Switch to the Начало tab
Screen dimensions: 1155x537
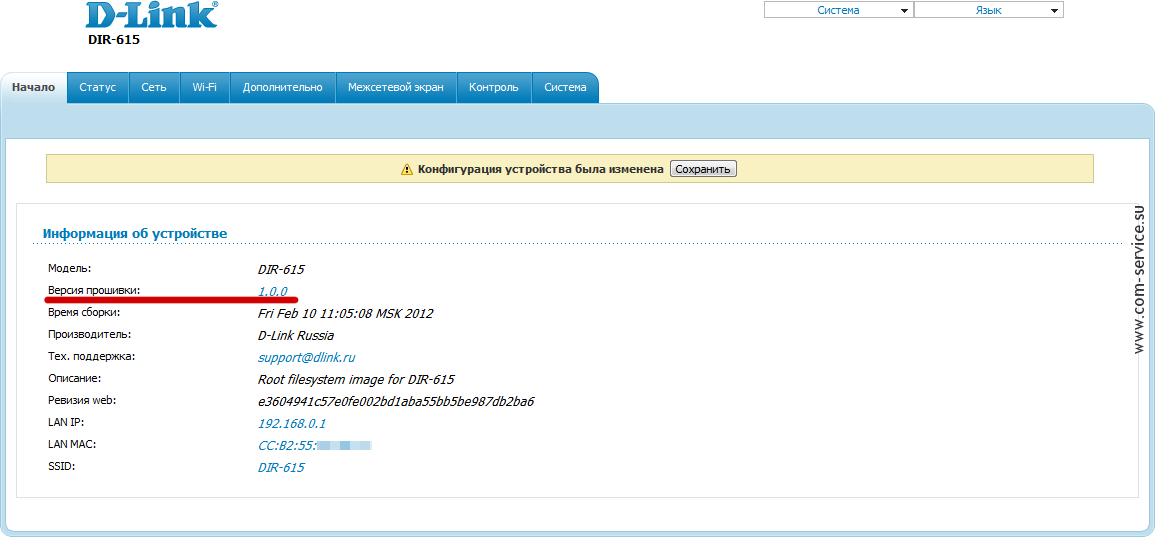(34, 87)
